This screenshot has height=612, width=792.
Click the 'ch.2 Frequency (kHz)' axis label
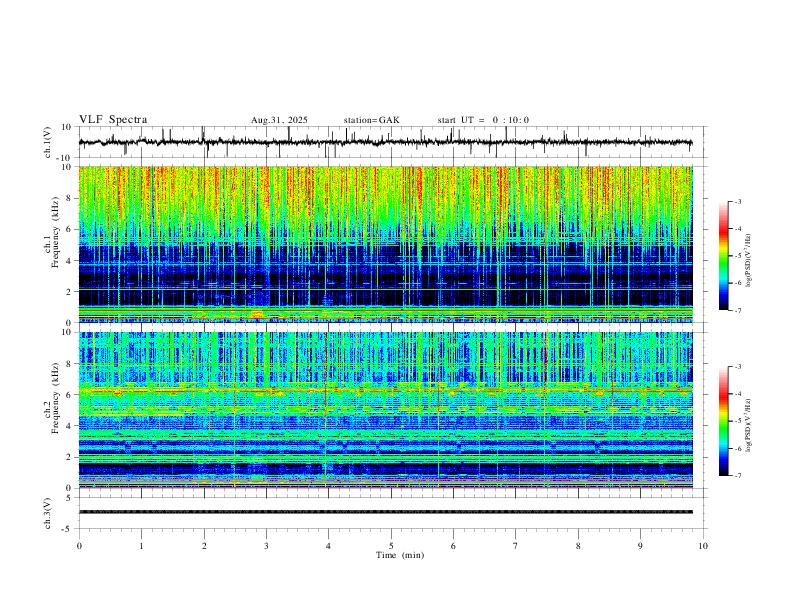[x=51, y=410]
